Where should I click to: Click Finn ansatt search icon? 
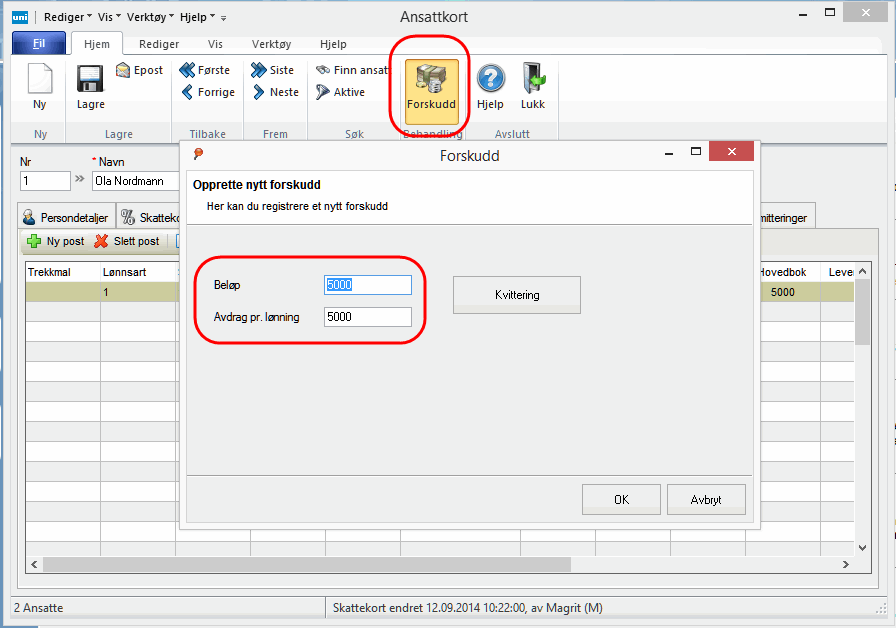(x=322, y=71)
